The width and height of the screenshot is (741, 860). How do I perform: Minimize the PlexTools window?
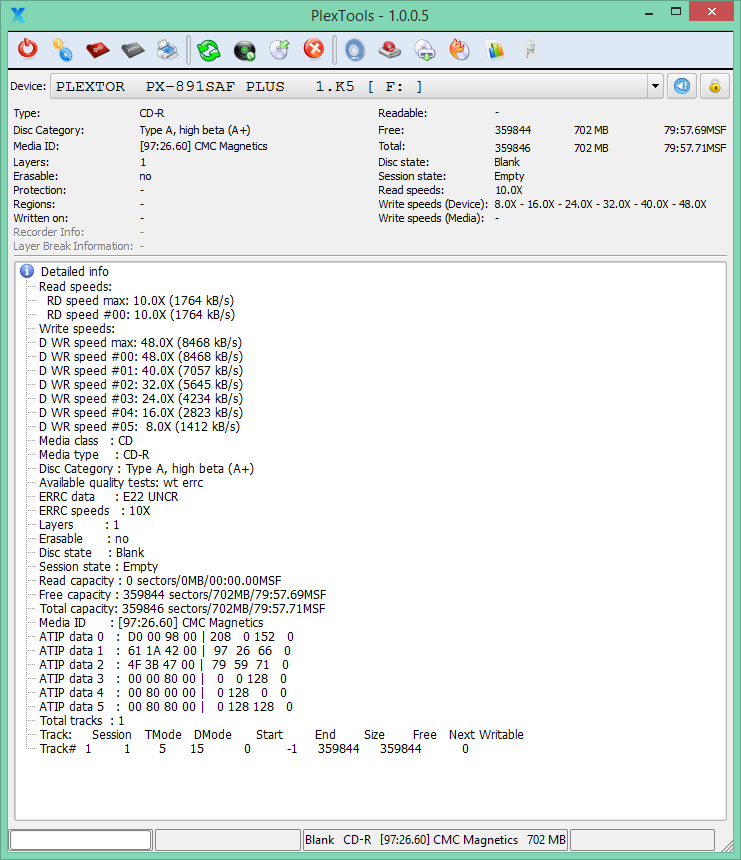coord(649,12)
